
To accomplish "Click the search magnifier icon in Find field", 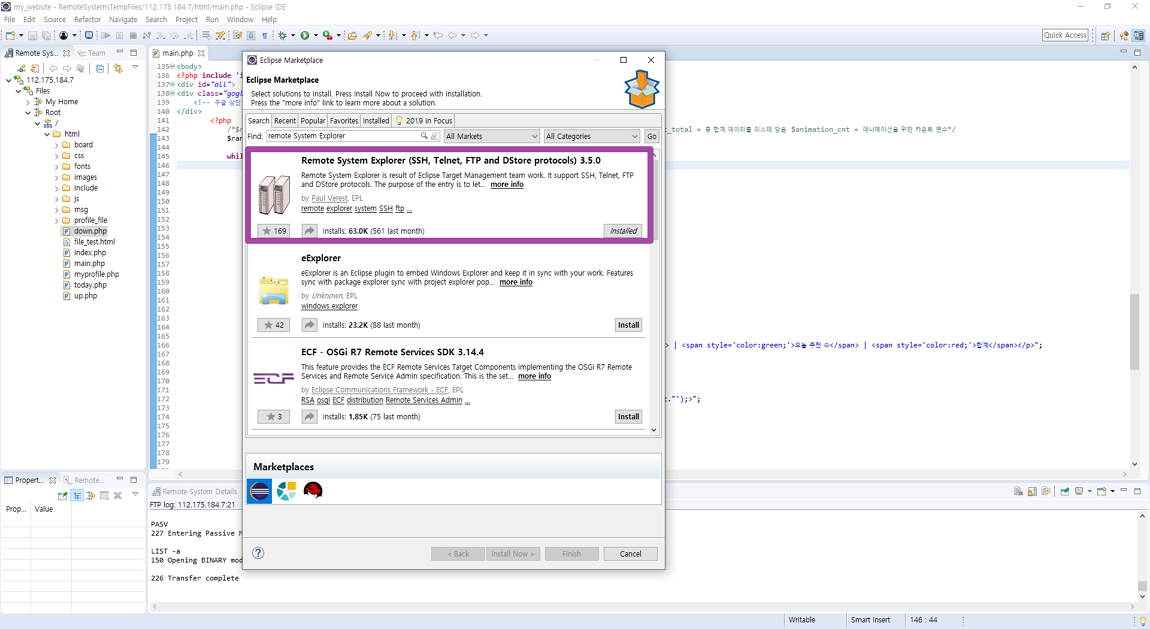I will pos(424,136).
